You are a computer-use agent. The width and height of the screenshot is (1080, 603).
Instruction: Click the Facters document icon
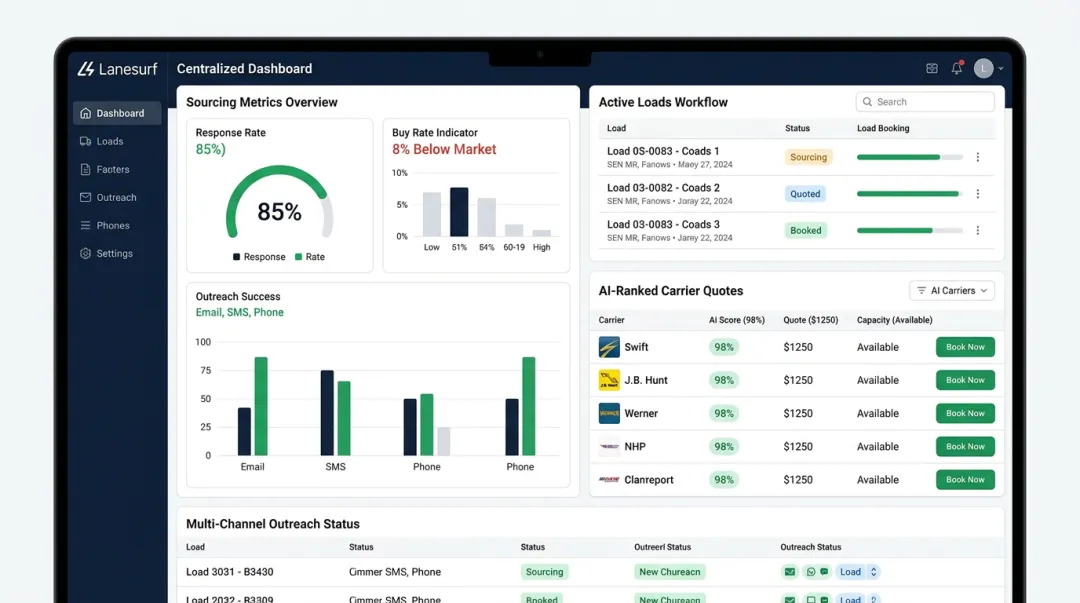85,170
